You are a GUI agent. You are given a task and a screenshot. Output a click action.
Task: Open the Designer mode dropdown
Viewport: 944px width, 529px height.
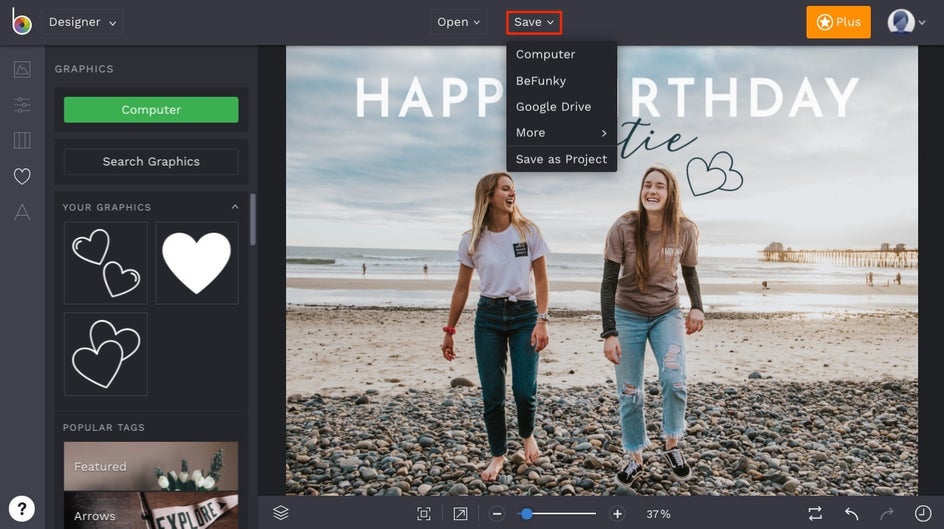82,22
